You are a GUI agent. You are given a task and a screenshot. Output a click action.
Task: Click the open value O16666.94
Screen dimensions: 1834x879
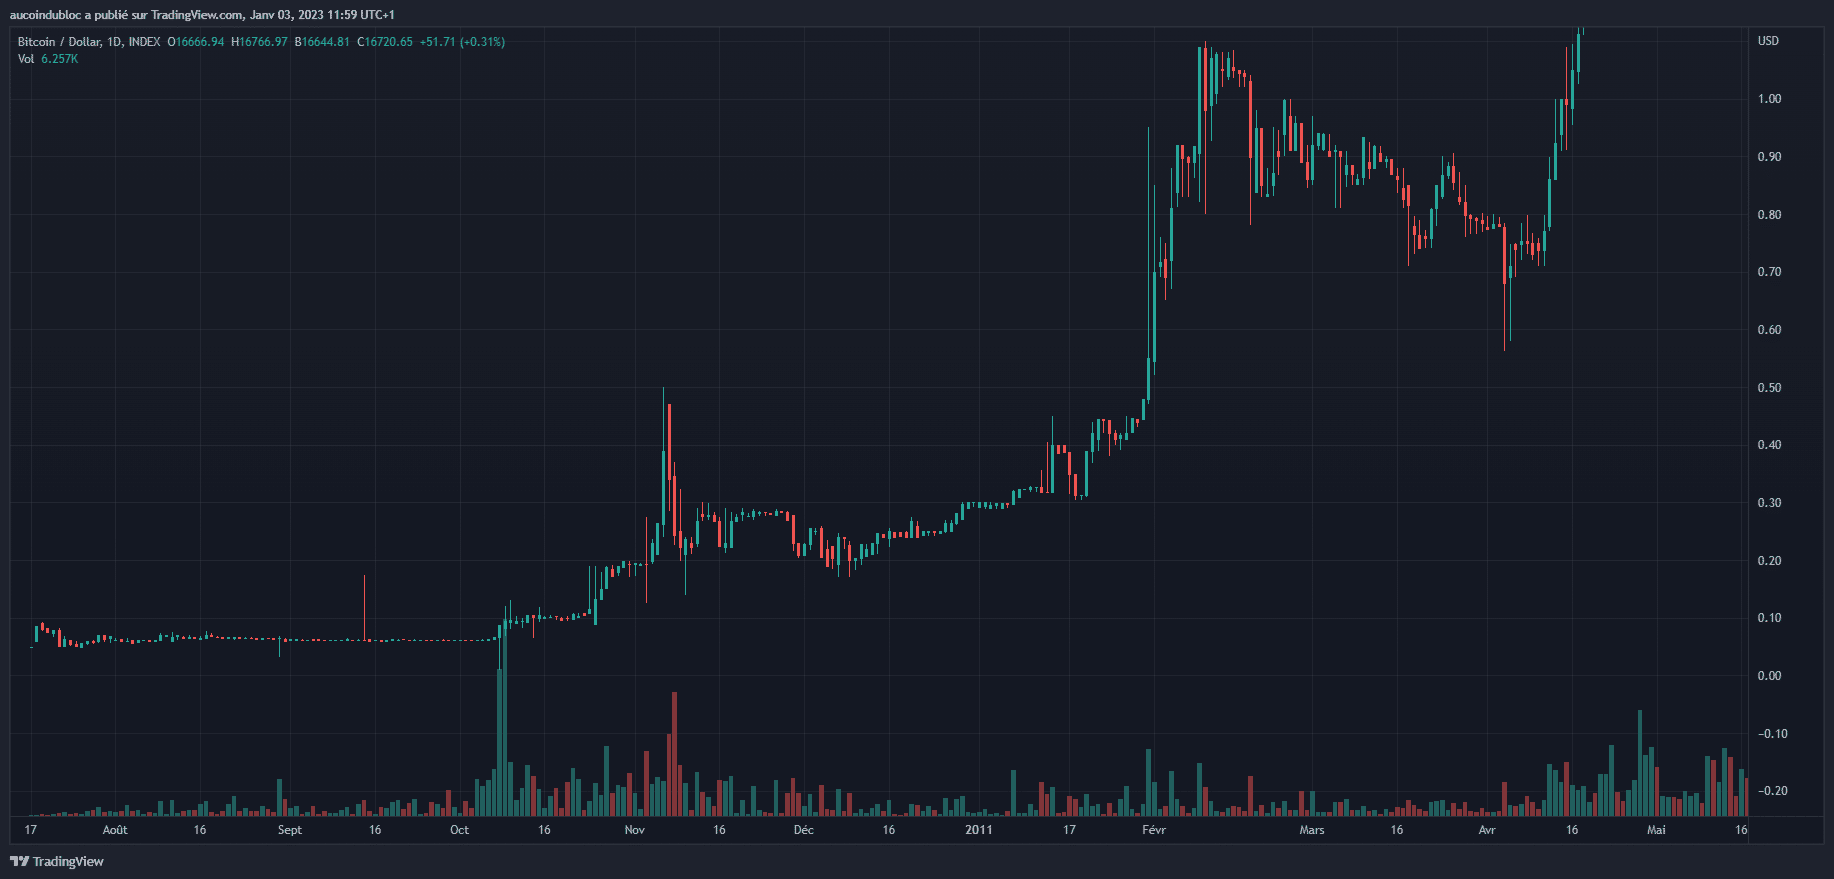(x=196, y=42)
